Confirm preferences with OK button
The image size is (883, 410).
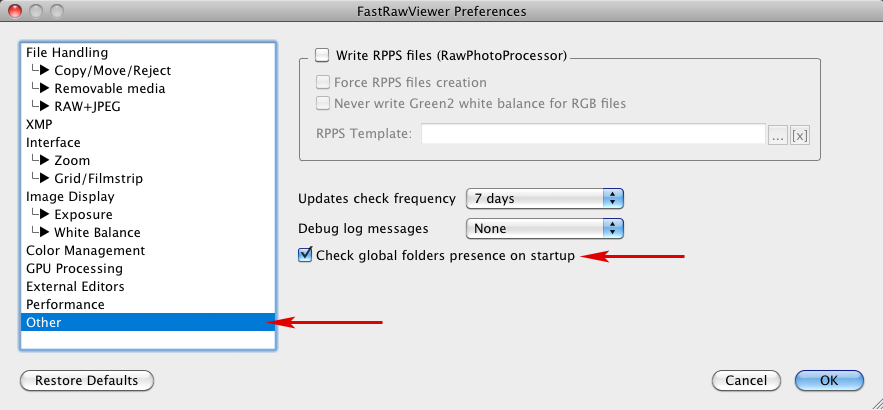[829, 380]
